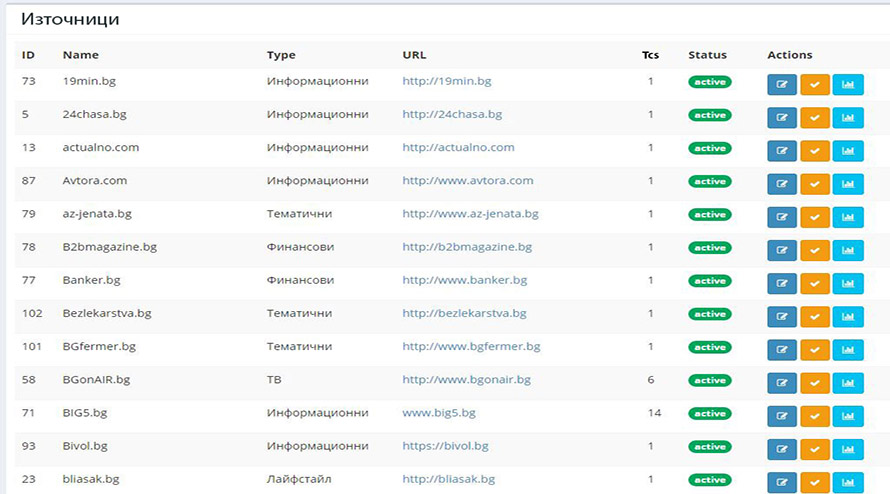
Task: Click orange checkmark for Bivol.bg
Action: 815,449
